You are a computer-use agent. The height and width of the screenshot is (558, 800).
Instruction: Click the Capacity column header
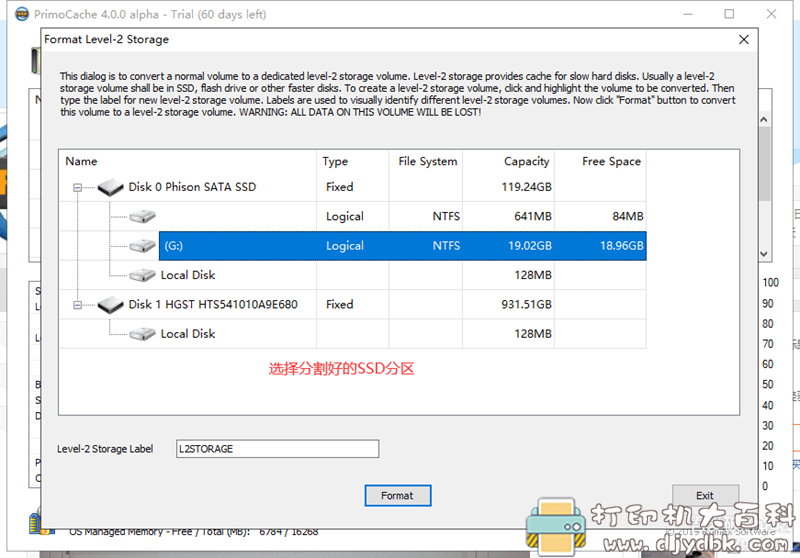(527, 161)
